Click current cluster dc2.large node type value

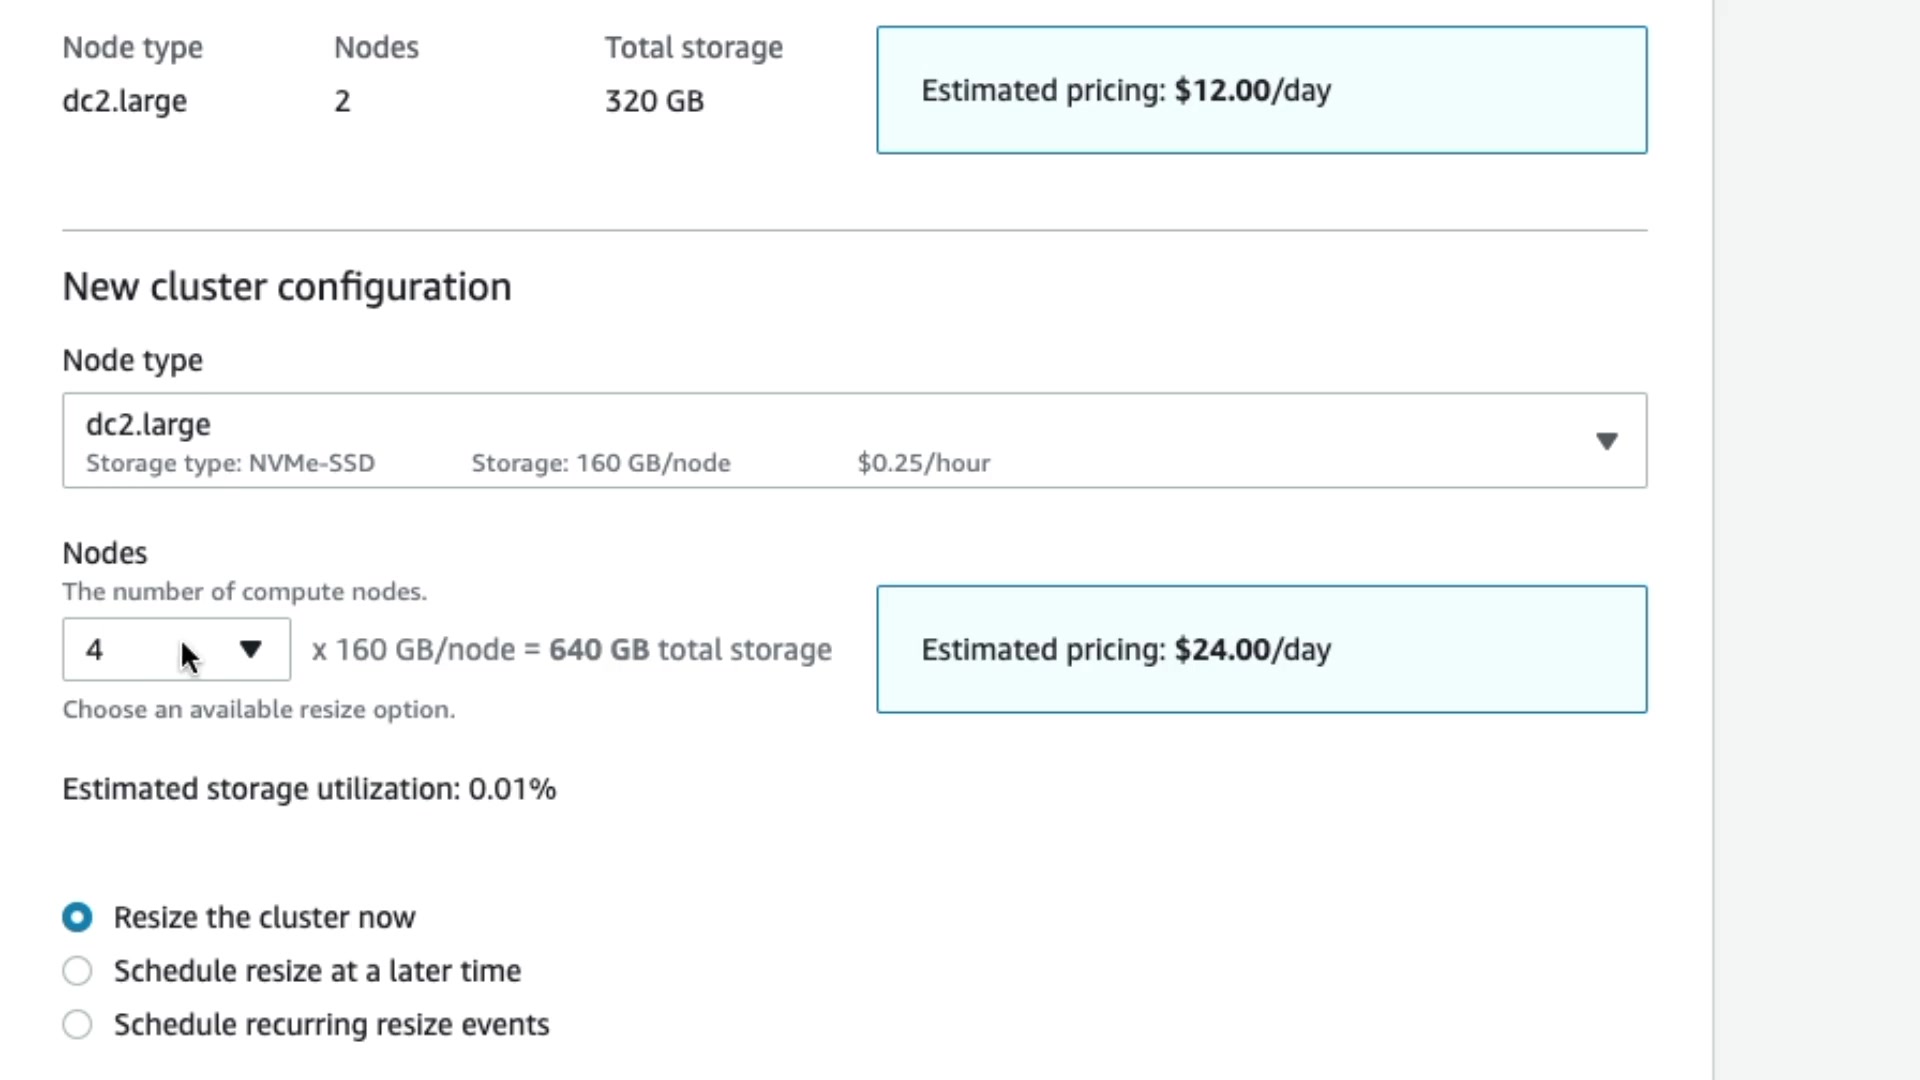coord(124,101)
